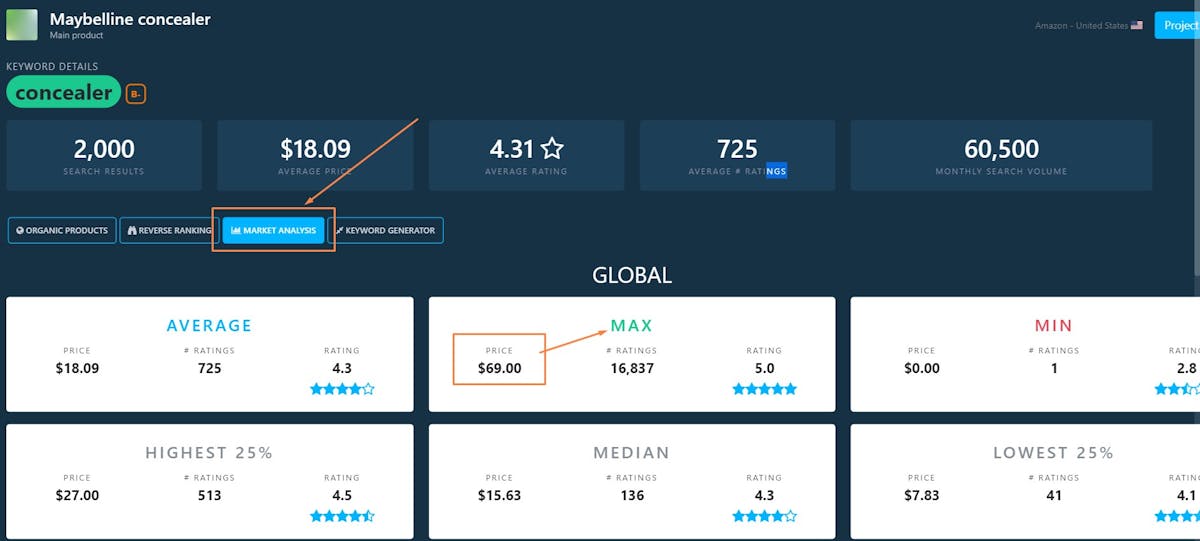
Task: Click the $69.00 max price value
Action: tap(499, 368)
